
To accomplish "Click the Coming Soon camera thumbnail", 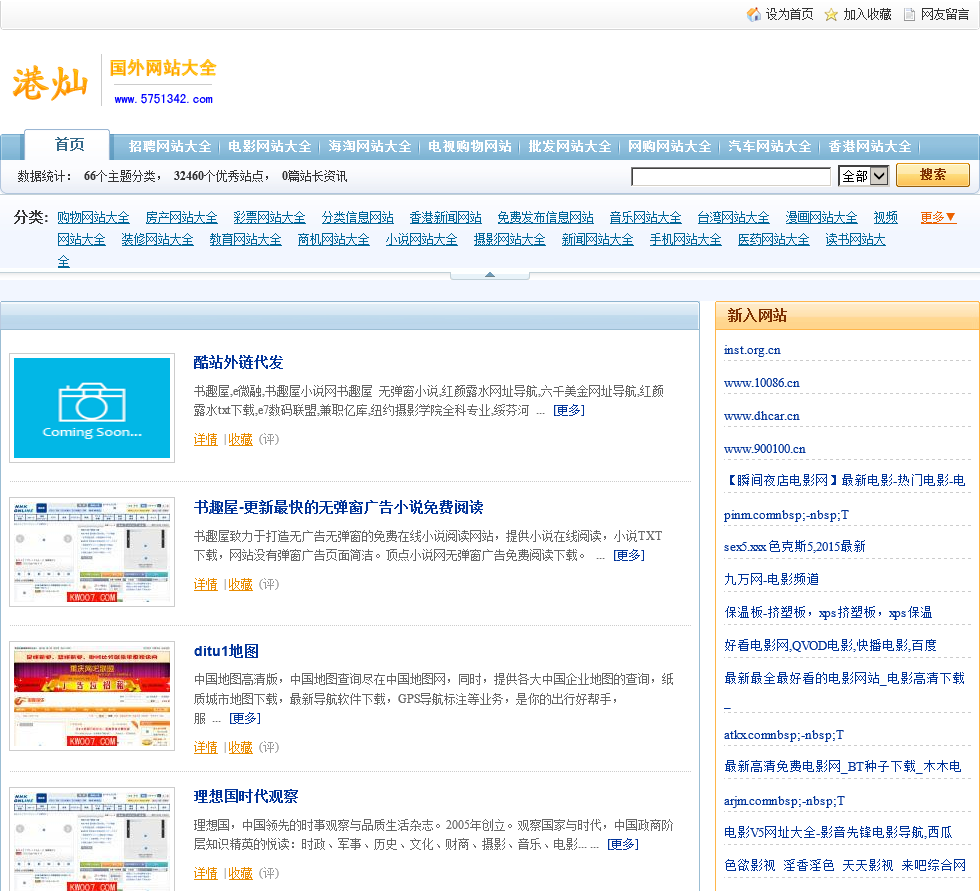I will point(92,408).
